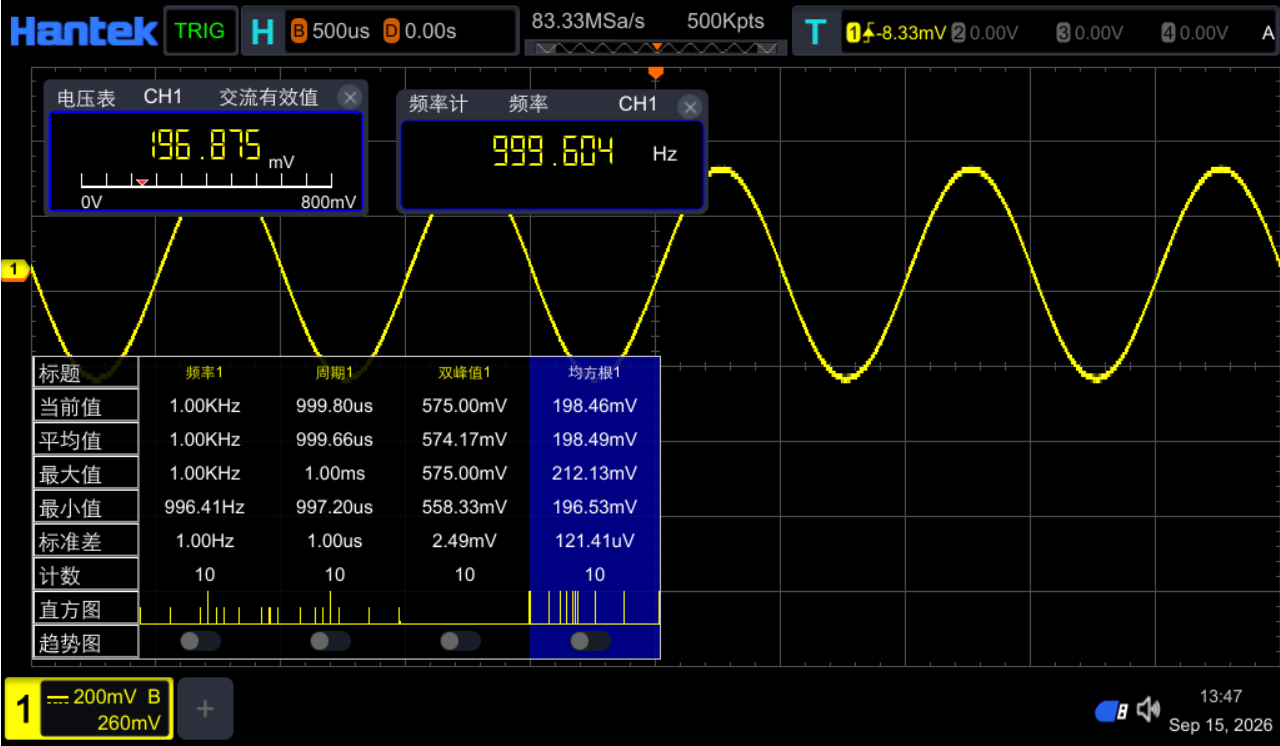
Task: Click the 500Kpts memory depth readout
Action: coord(726,21)
